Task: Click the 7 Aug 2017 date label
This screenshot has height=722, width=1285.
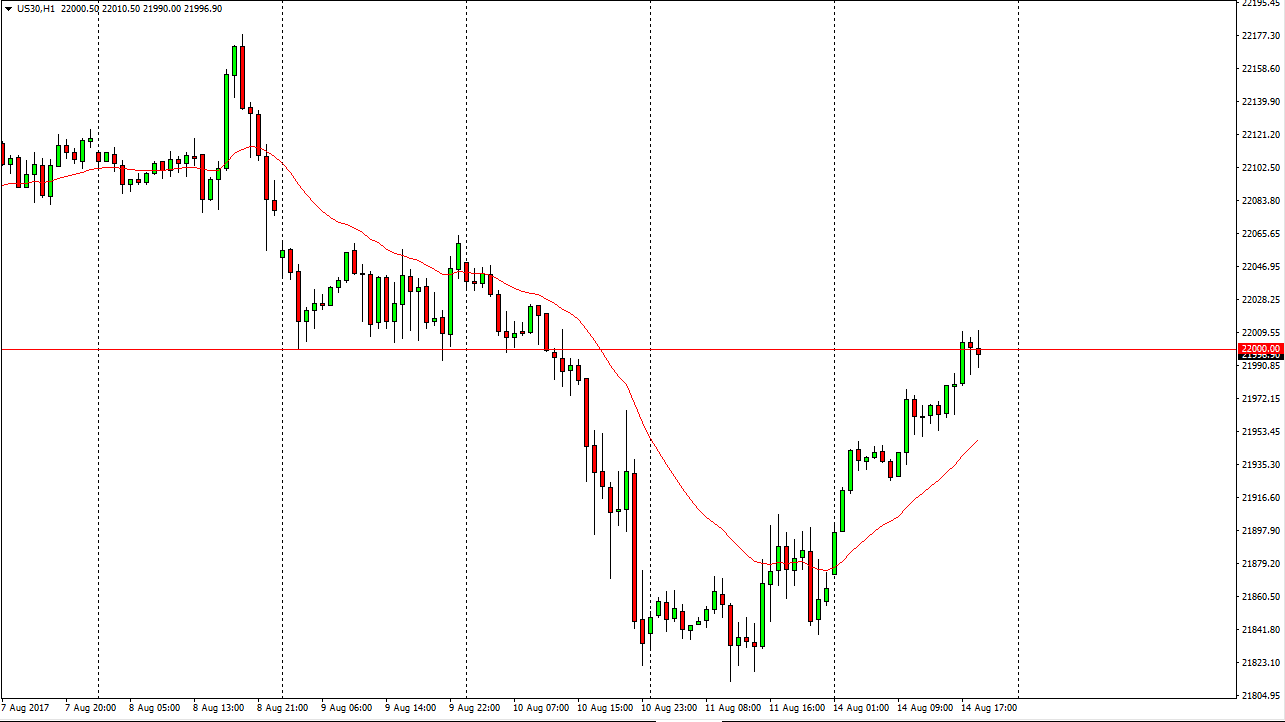Action: 28,708
